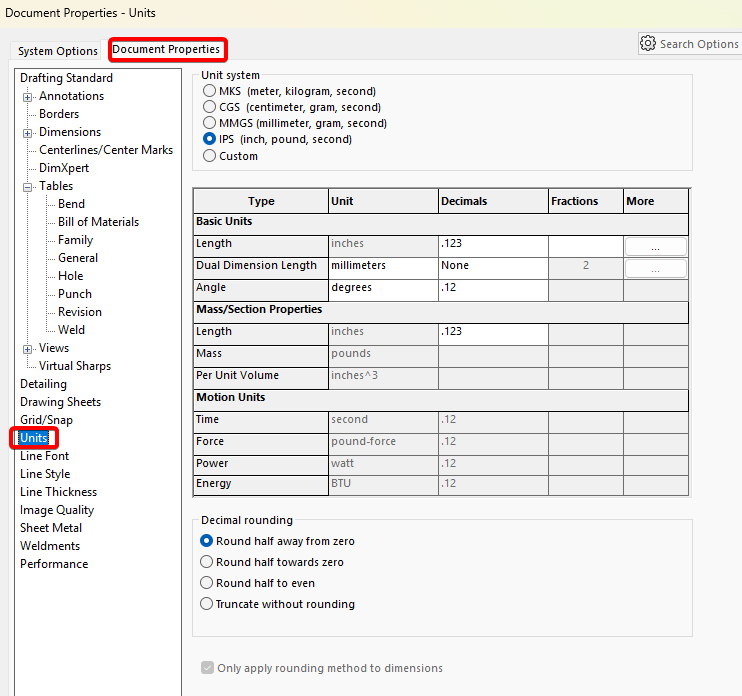Select General under Tables
Image resolution: width=742 pixels, height=696 pixels.
pyautogui.click(x=78, y=257)
